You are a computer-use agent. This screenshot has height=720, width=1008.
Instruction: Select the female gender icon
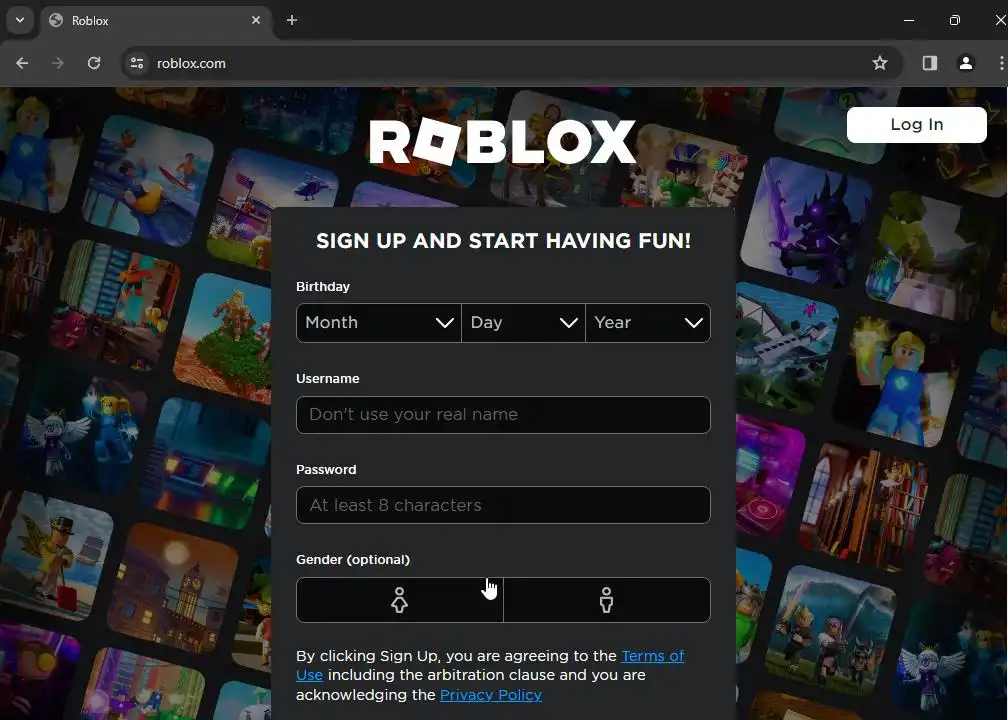tap(399, 600)
